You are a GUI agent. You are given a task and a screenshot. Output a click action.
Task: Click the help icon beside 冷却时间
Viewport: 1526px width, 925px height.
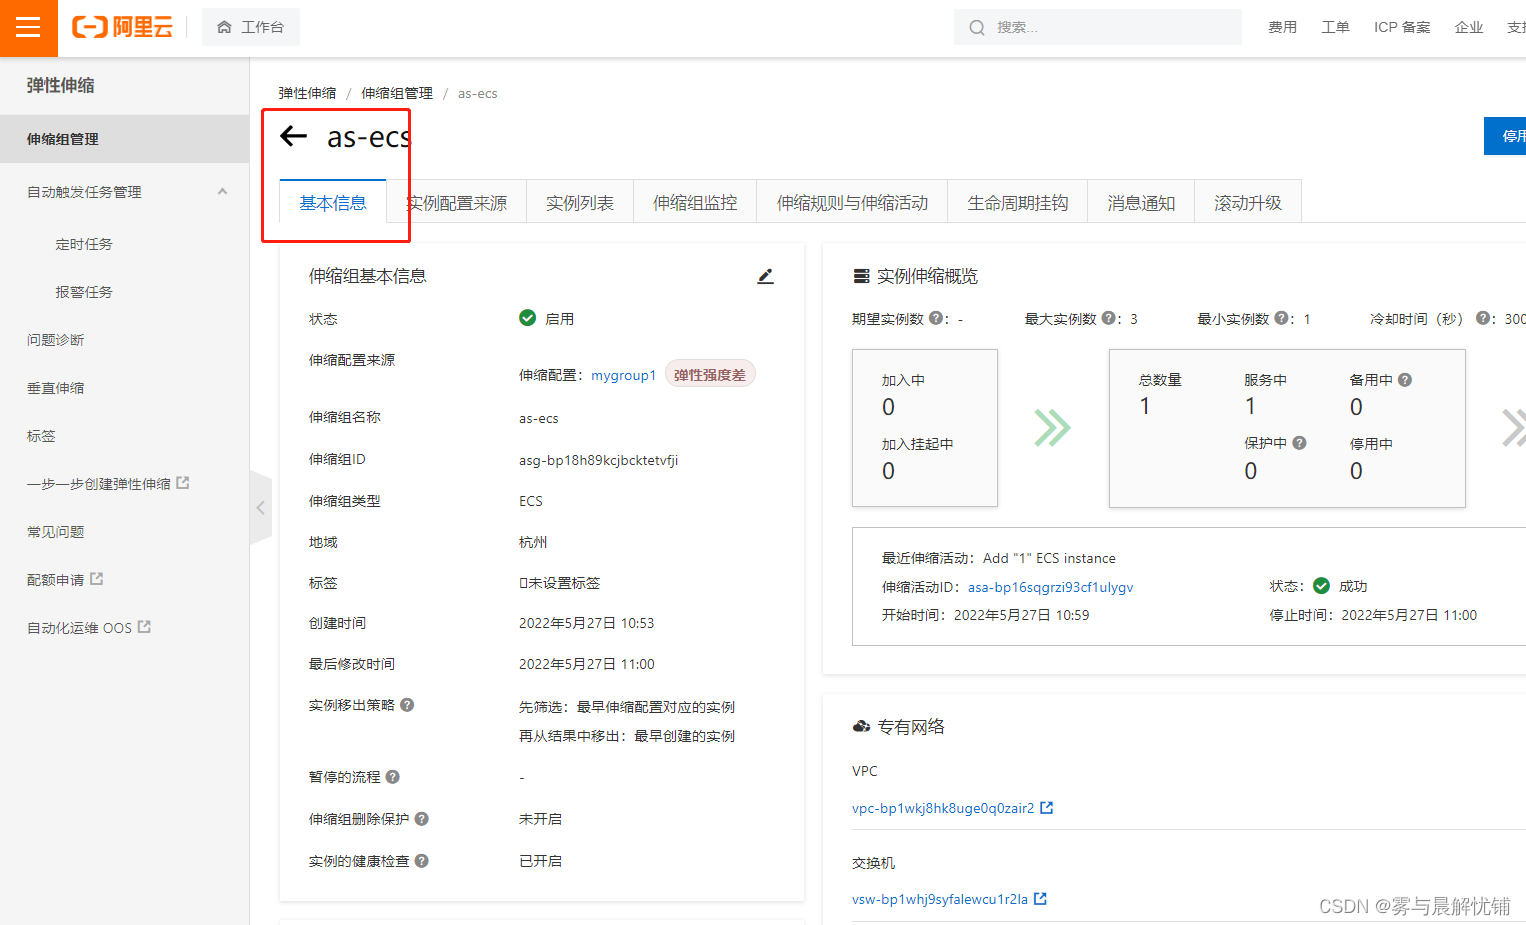(1483, 318)
